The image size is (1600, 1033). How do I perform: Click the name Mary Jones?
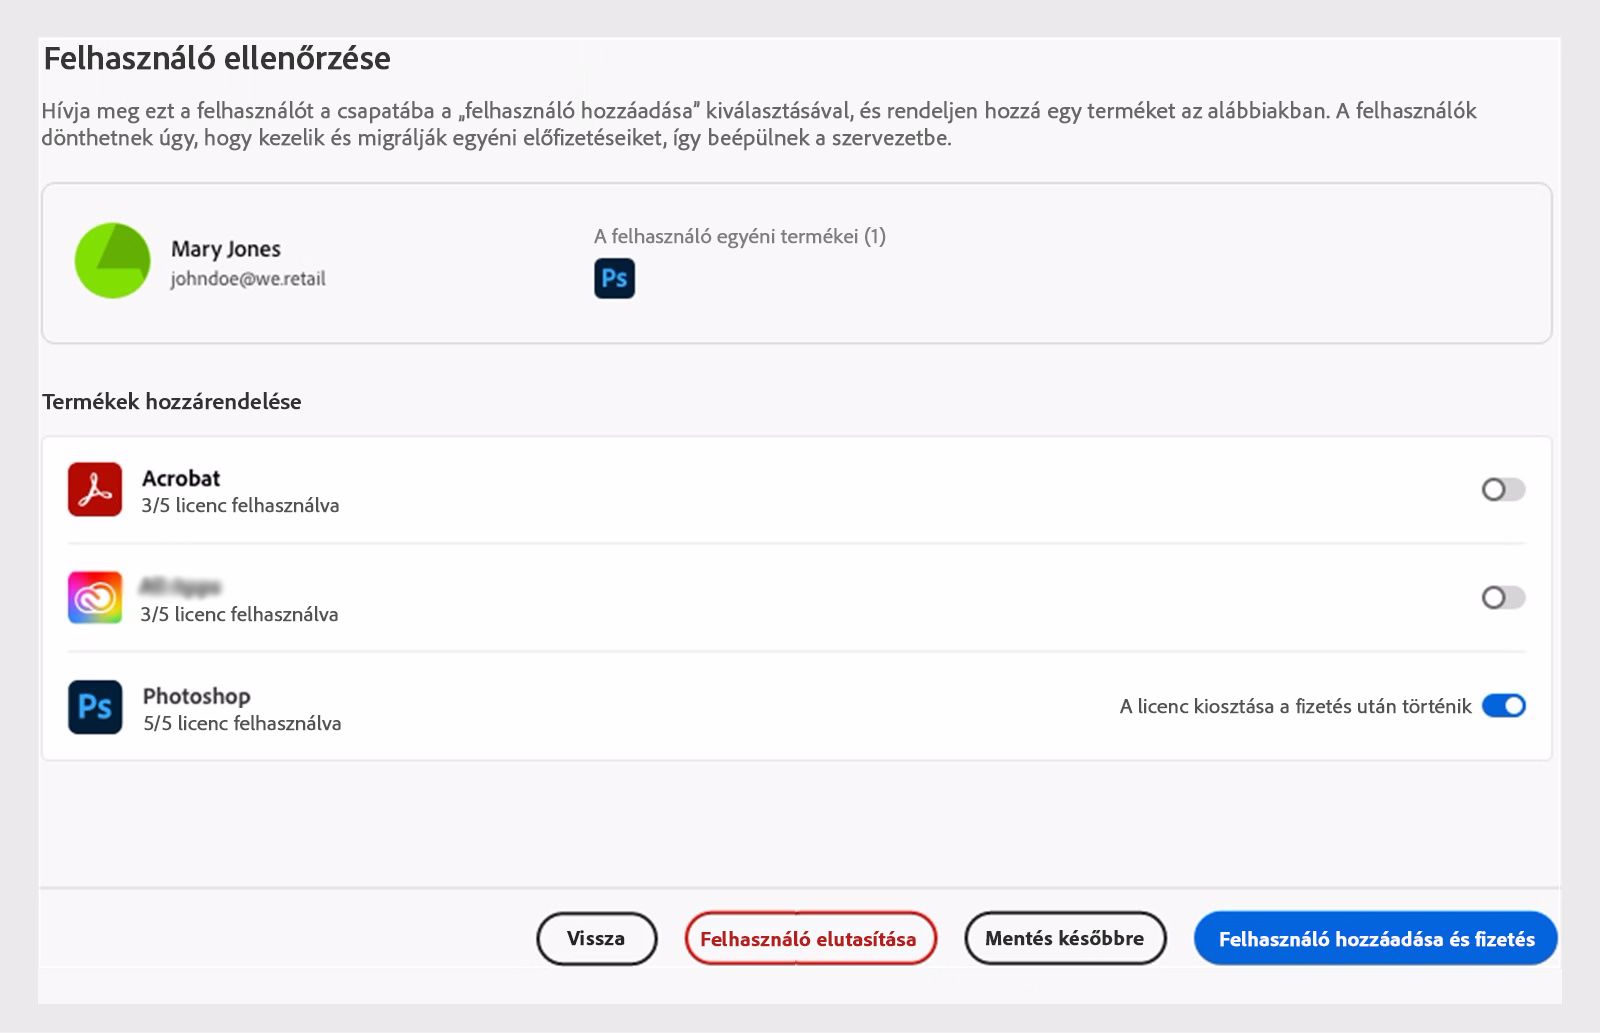[226, 249]
